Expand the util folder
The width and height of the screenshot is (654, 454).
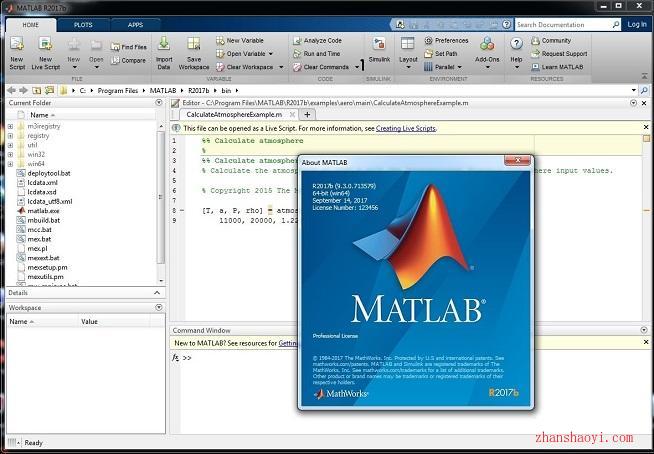(10, 145)
